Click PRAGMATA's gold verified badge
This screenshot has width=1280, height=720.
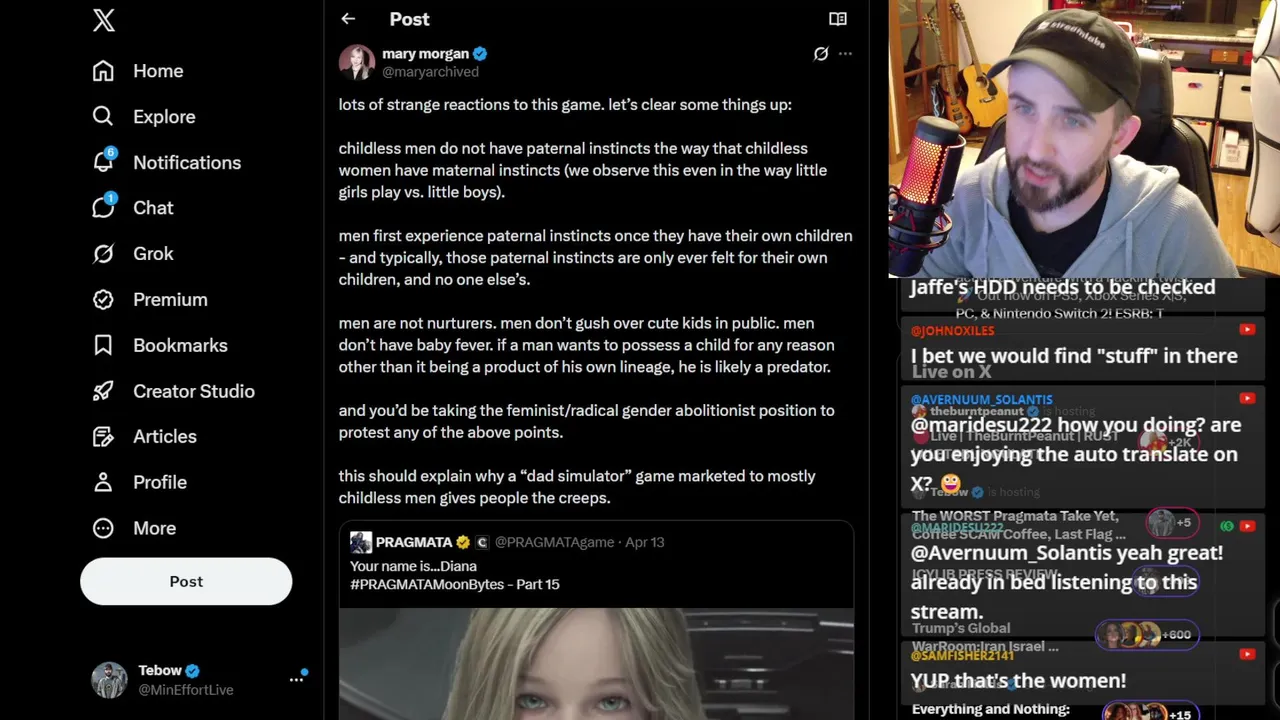point(463,542)
